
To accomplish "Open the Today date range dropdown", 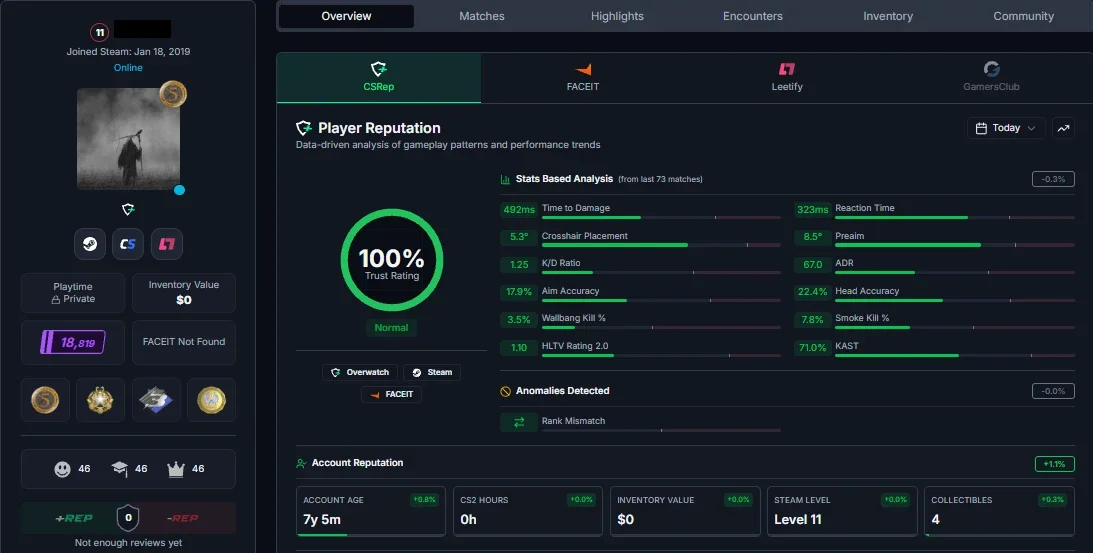I will pos(1006,128).
